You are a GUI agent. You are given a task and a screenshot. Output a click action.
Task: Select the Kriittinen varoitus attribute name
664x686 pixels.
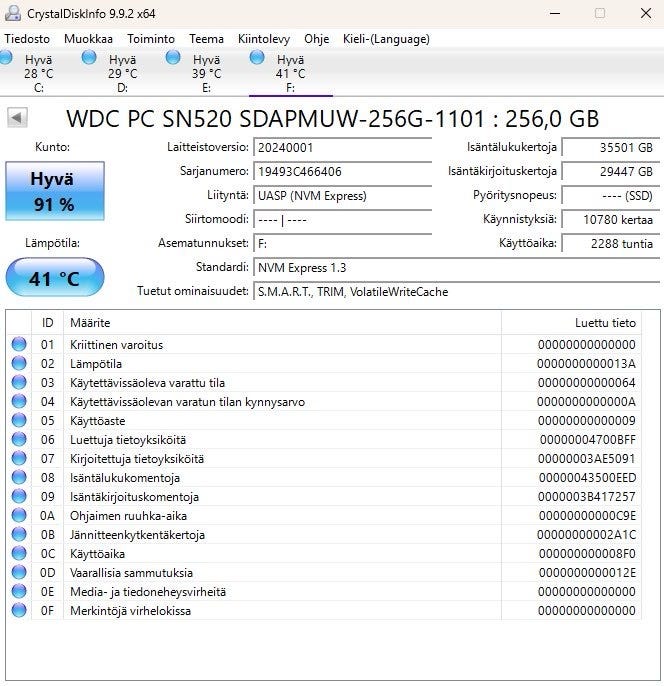point(116,345)
